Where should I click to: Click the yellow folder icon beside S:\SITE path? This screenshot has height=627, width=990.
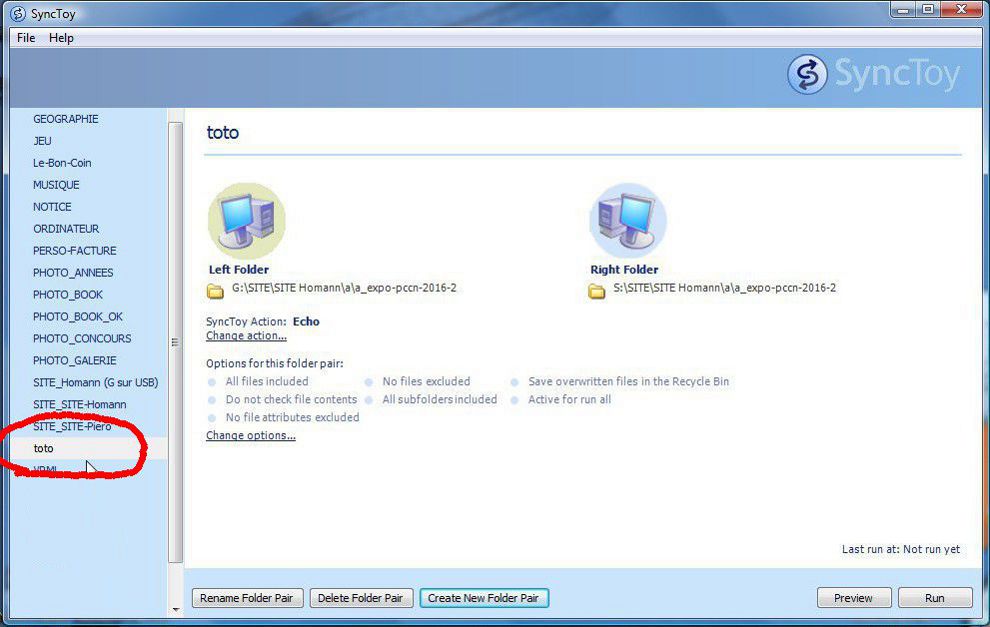pos(597,291)
